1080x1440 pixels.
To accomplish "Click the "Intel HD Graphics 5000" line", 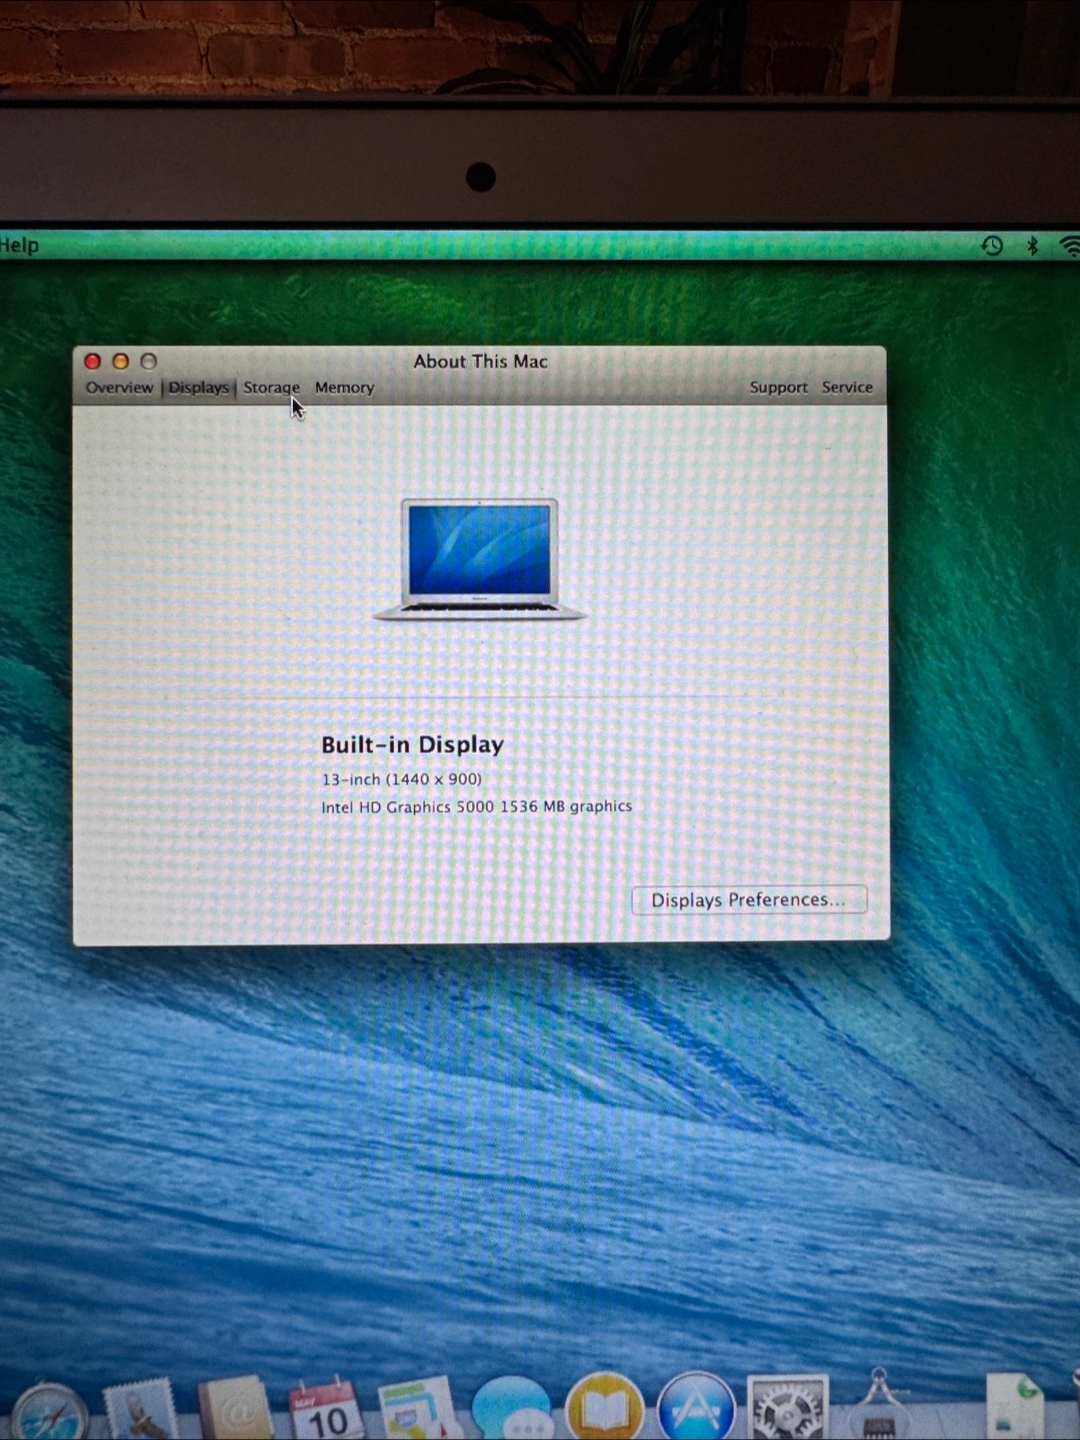I will (476, 806).
